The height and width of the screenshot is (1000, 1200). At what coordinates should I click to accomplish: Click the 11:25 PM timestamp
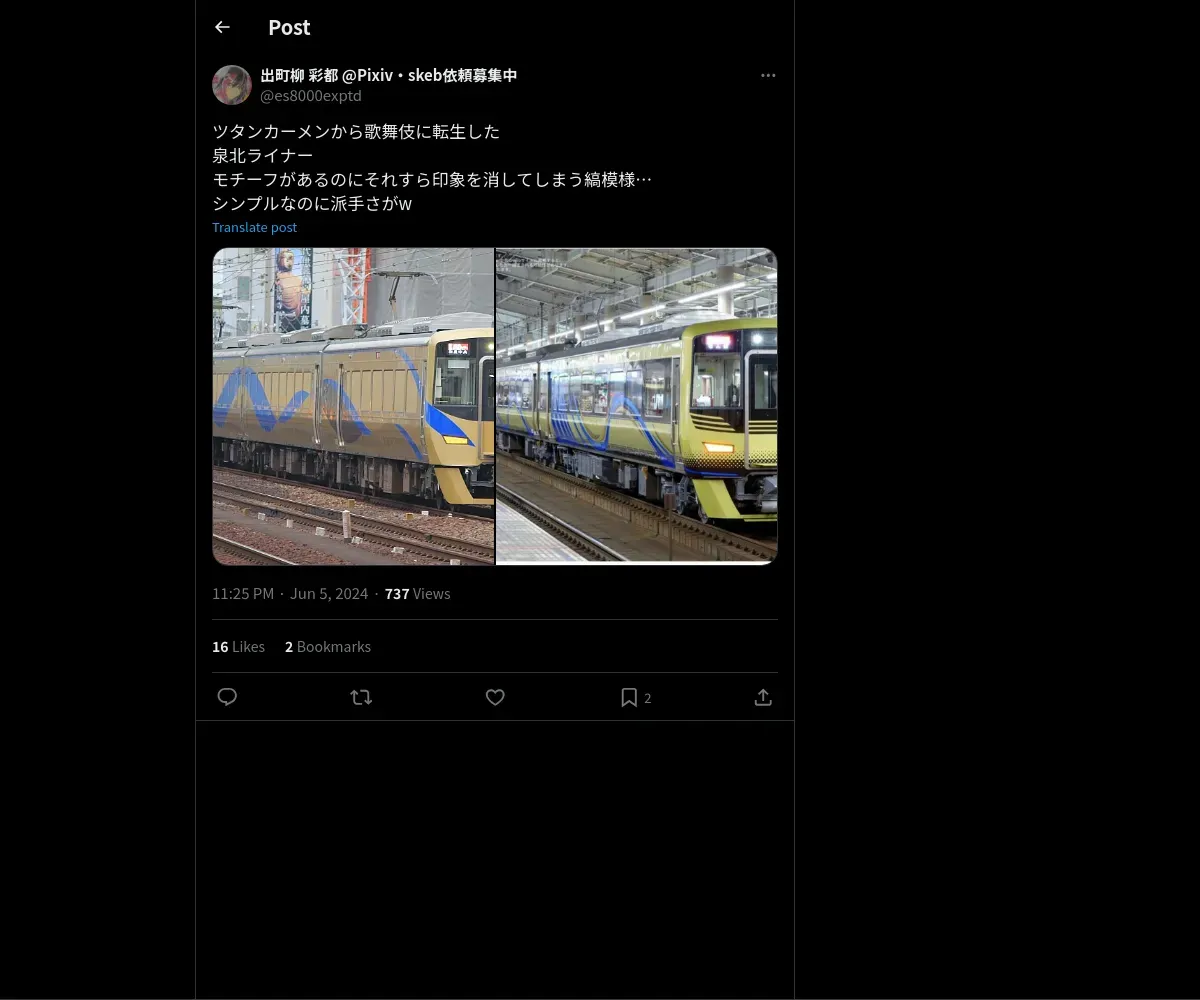pyautogui.click(x=243, y=594)
